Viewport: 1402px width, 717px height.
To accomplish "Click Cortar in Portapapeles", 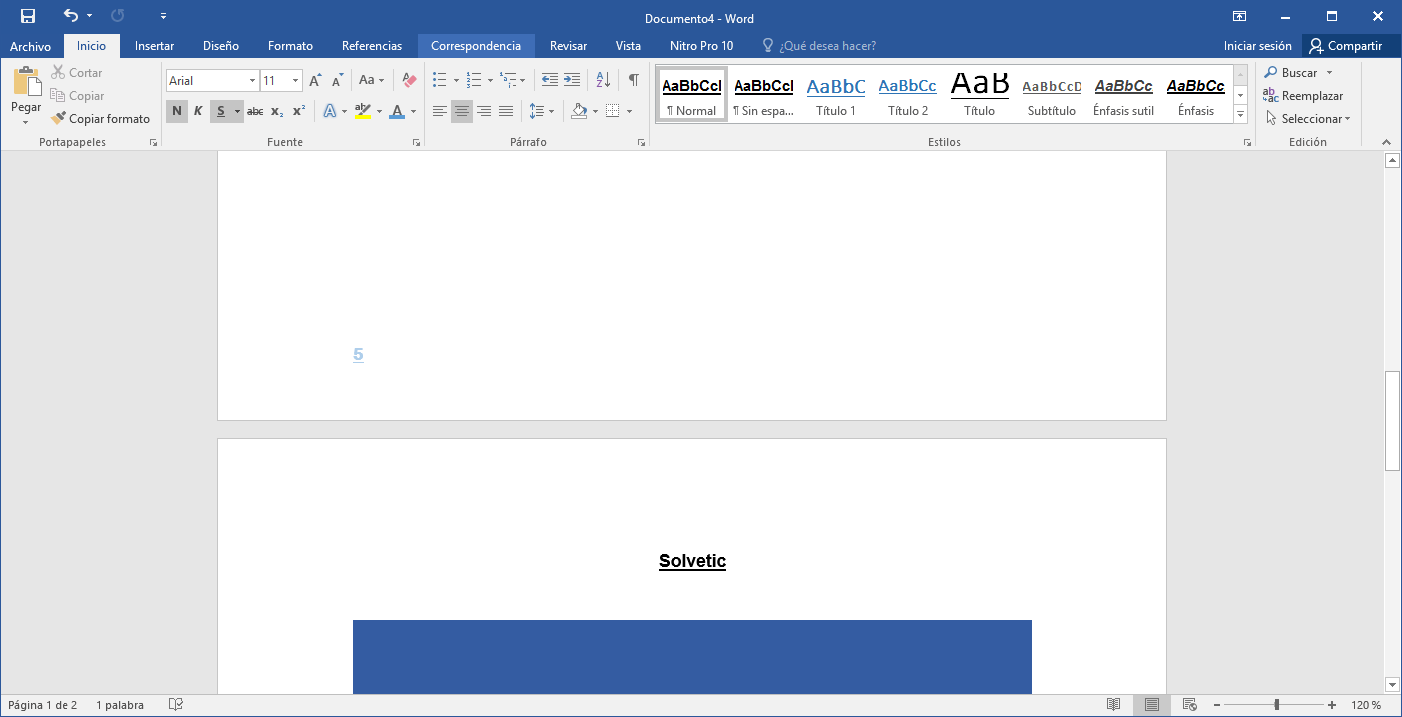I will pos(77,73).
